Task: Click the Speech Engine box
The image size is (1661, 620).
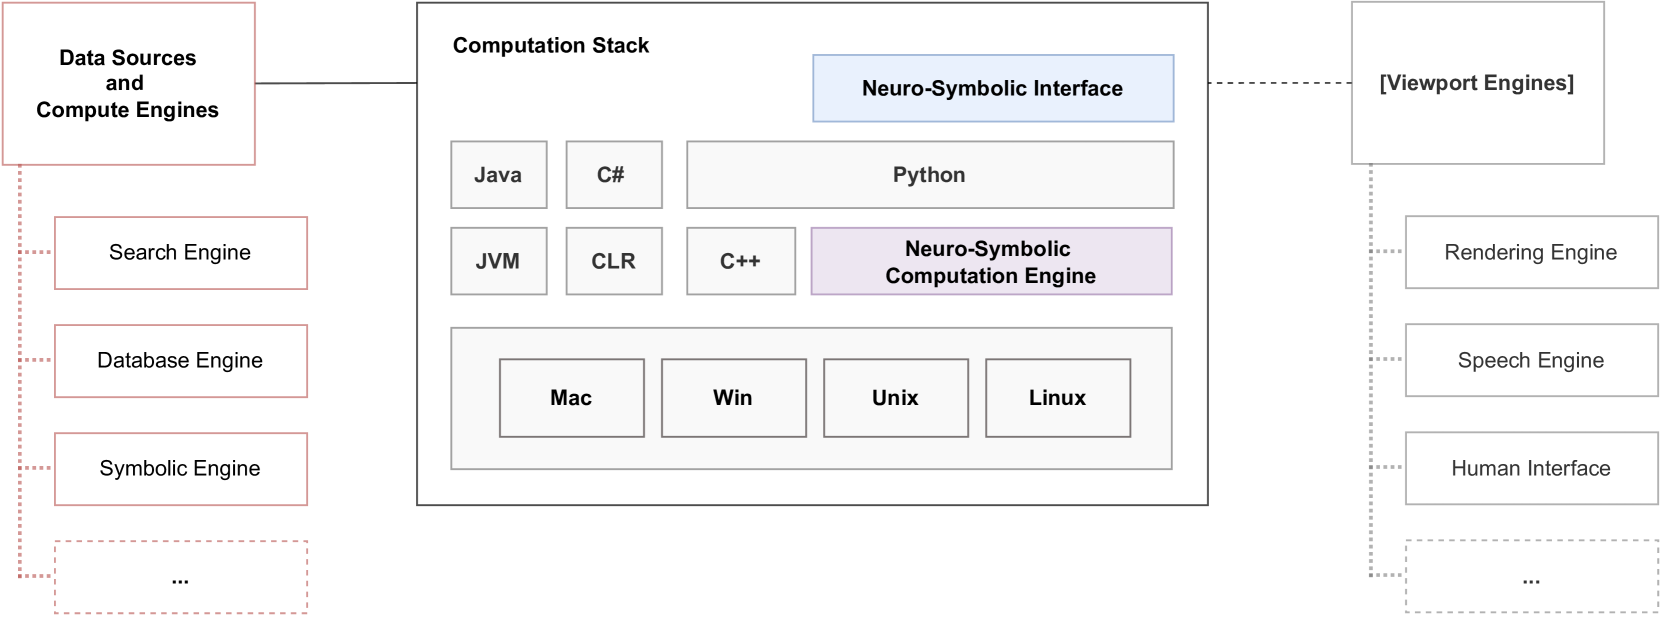Action: click(1530, 361)
